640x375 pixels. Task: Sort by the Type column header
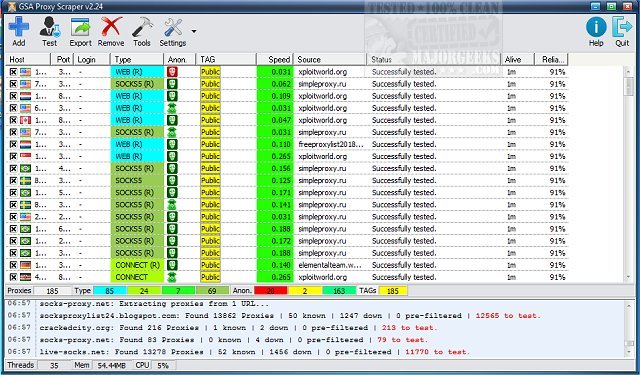[x=137, y=60]
